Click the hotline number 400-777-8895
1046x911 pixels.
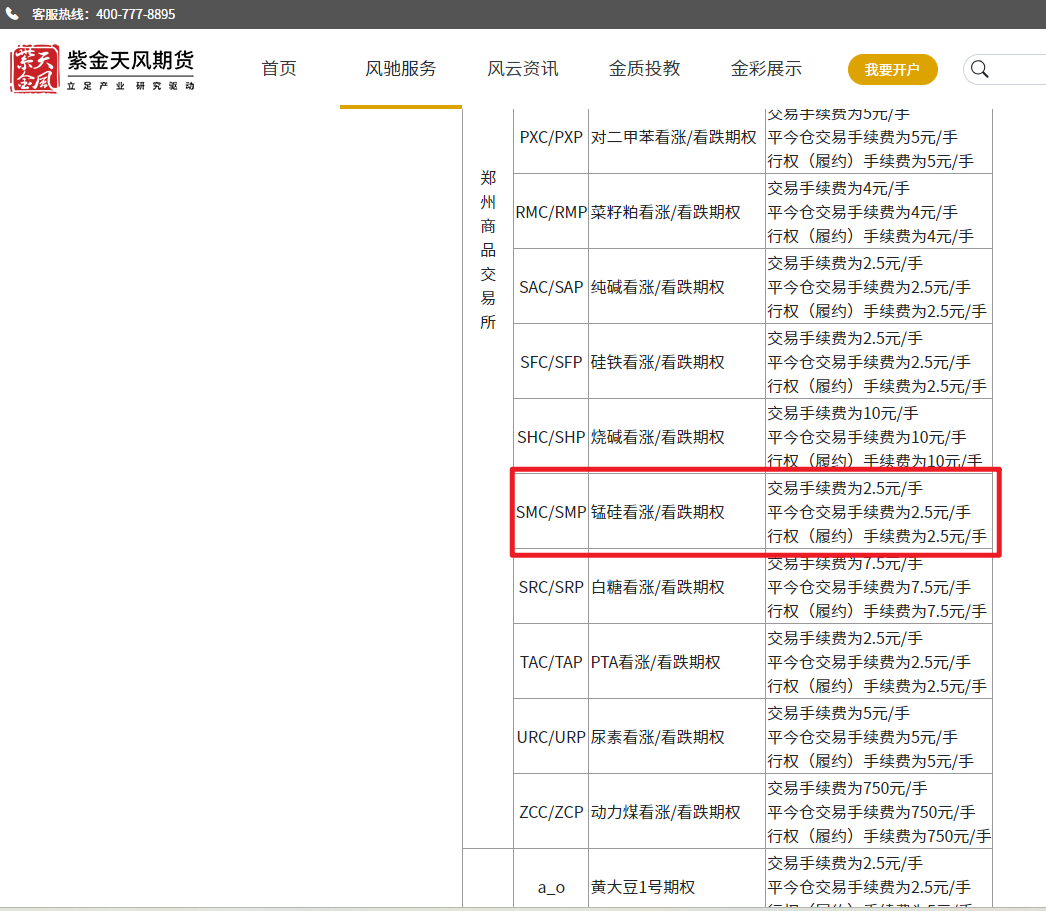(135, 14)
